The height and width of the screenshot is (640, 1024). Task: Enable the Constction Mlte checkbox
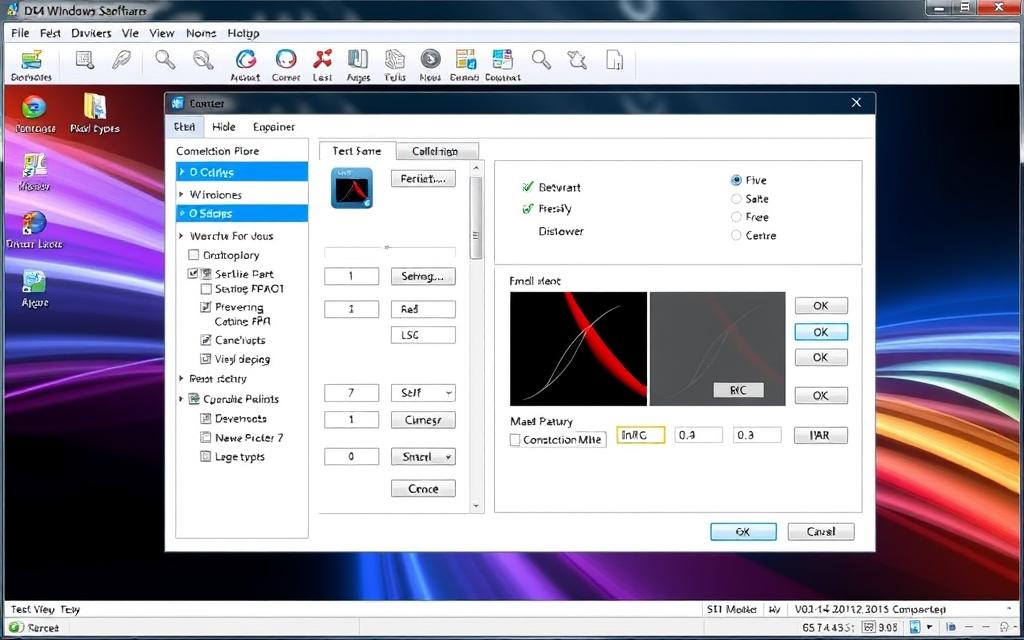coord(515,440)
